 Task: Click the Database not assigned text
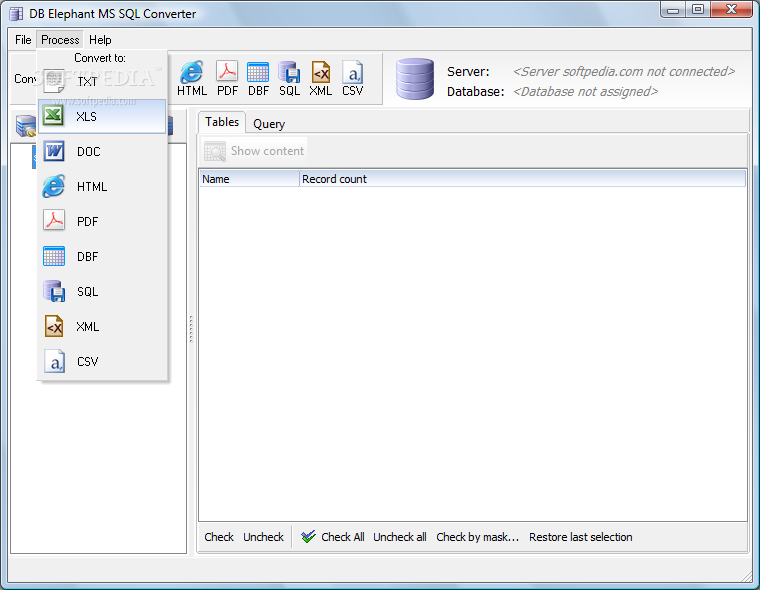point(585,92)
